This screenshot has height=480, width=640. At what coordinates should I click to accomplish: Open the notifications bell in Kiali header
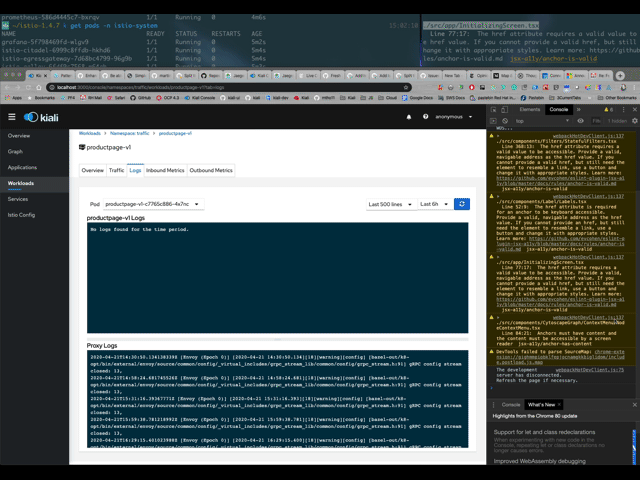coord(409,117)
